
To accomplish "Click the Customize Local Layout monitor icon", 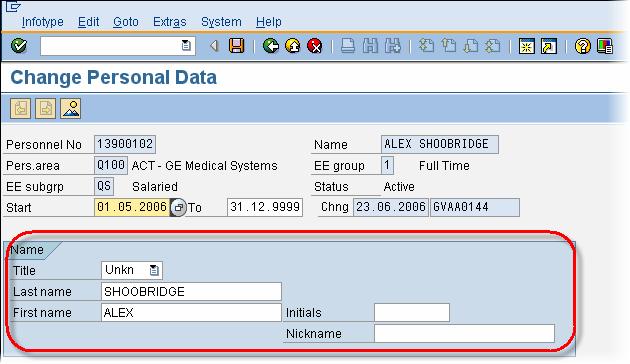I will tap(605, 46).
